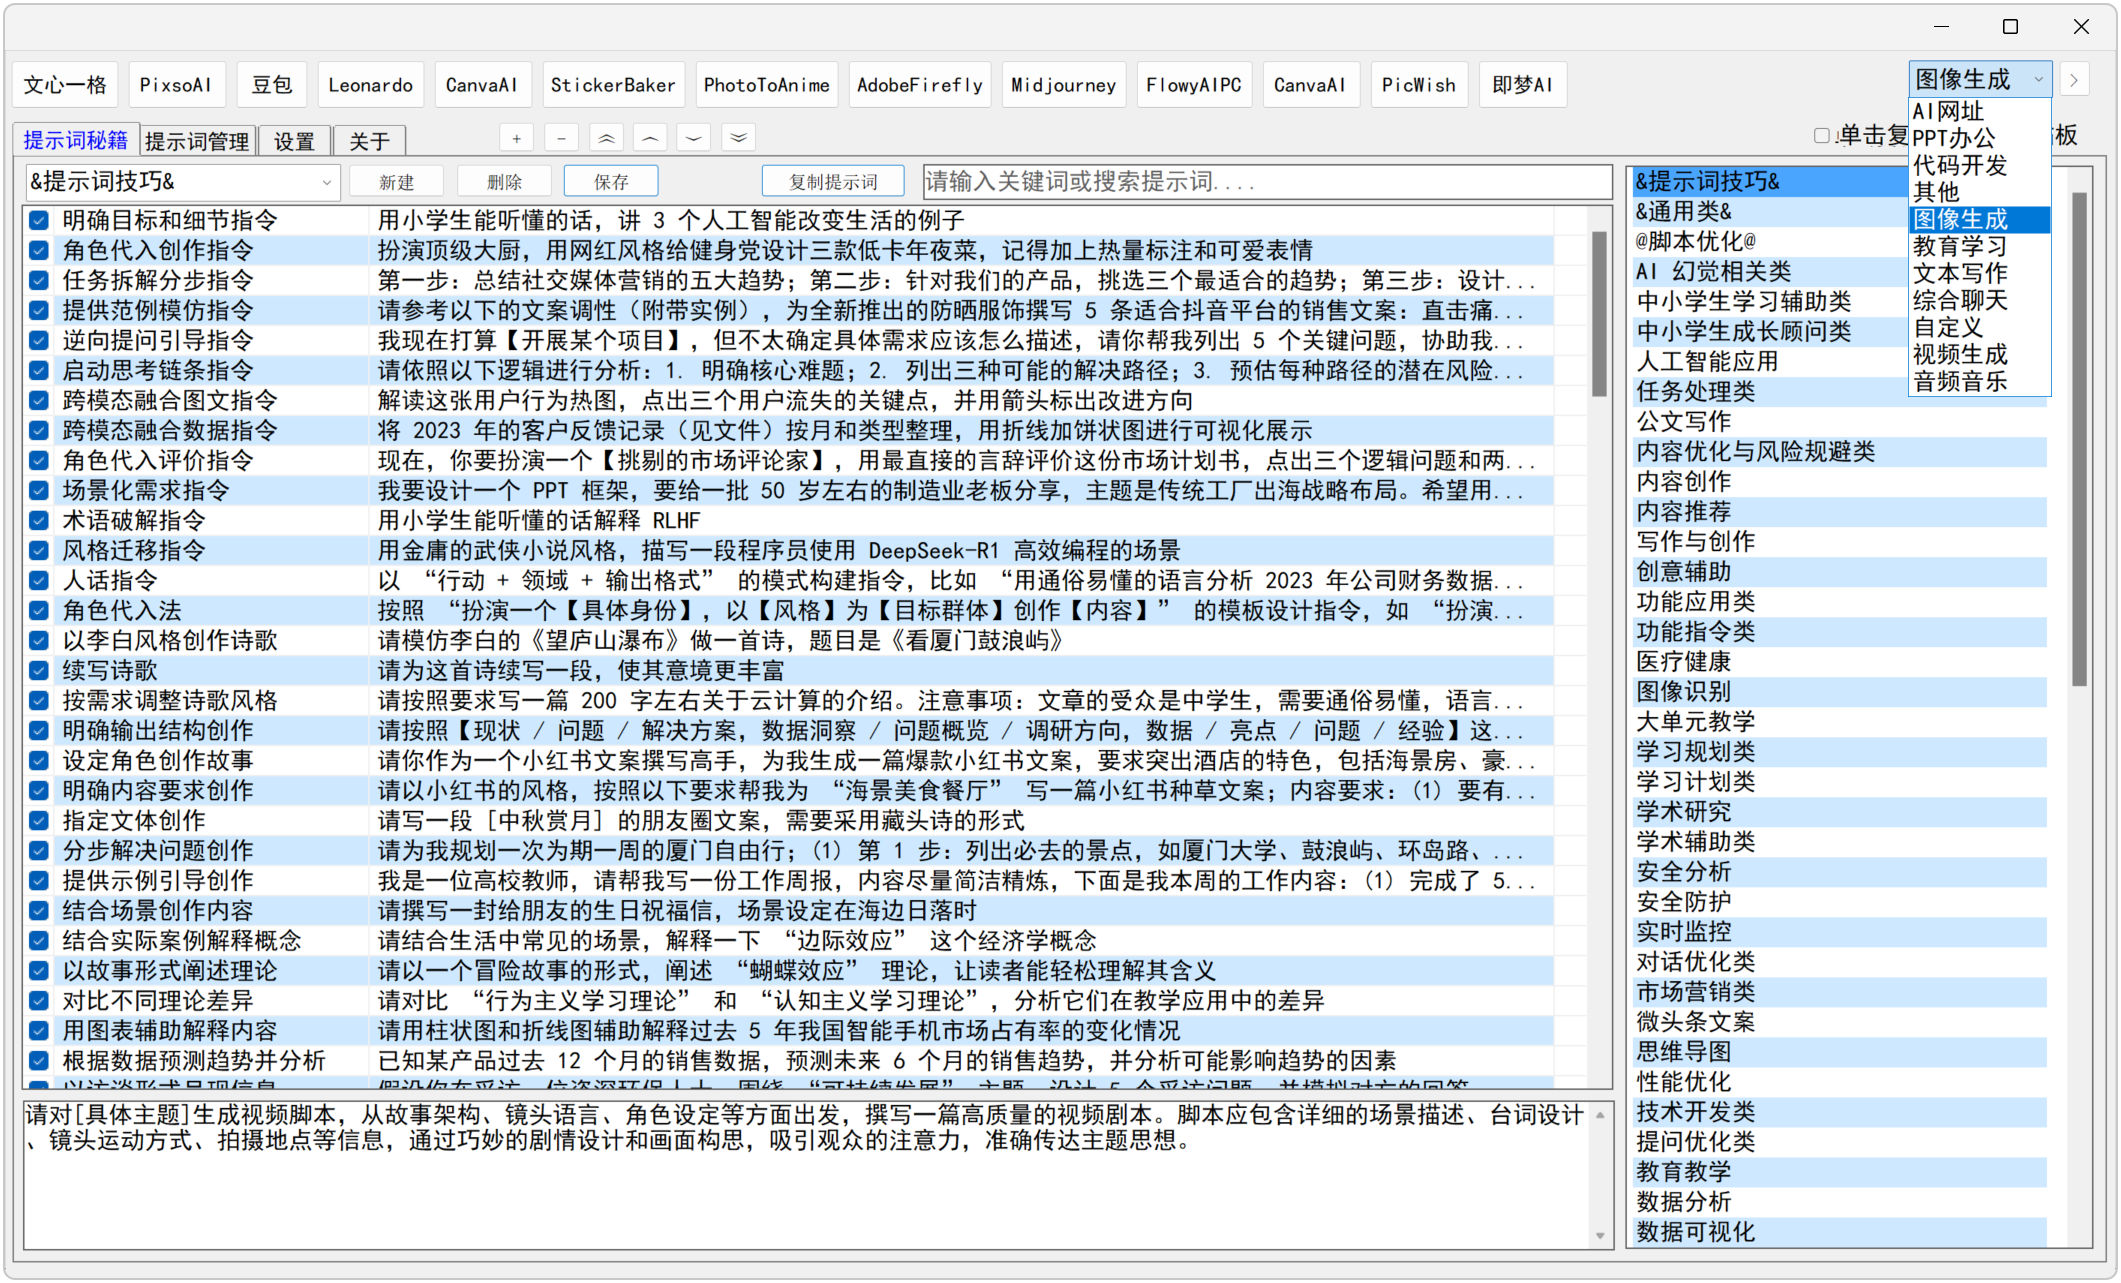Click the minus remove-row icon
This screenshot has width=2121, height=1283.
click(x=561, y=138)
